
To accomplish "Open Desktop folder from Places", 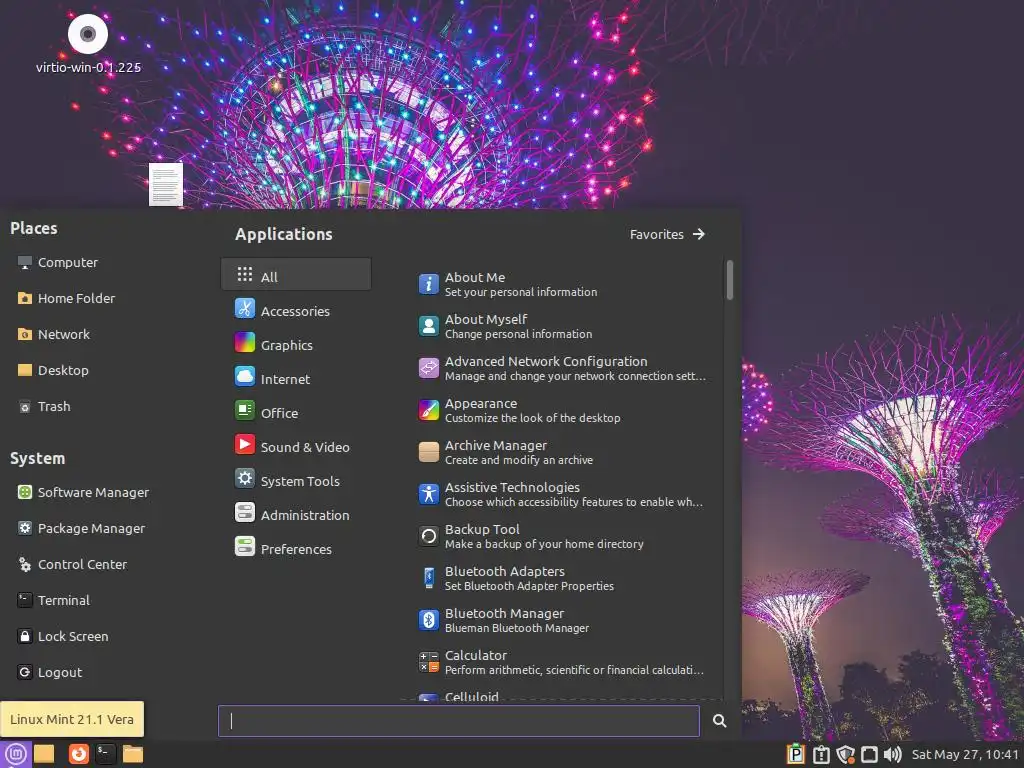I will pyautogui.click(x=53, y=370).
